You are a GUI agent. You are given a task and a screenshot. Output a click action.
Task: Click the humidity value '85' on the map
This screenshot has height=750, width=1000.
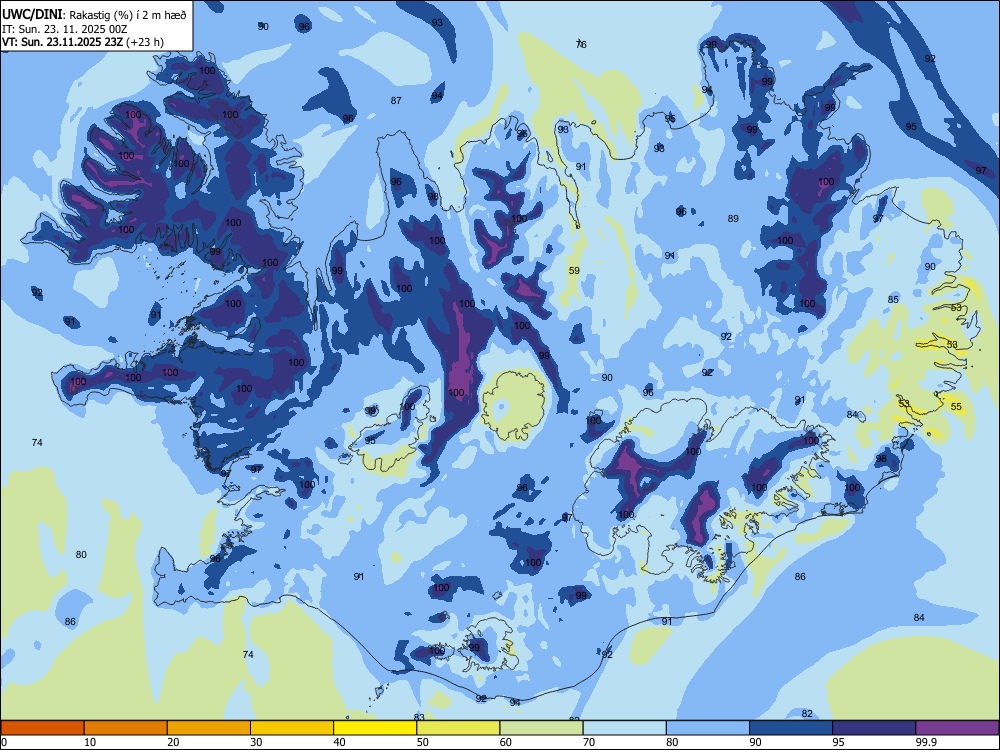coord(893,299)
